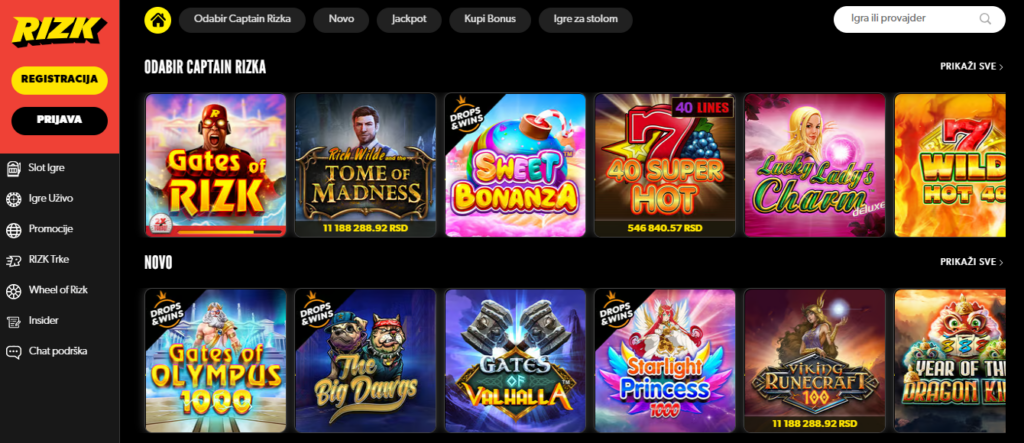The width and height of the screenshot is (1024, 443).
Task: Click the RIZK logo
Action: (59, 31)
